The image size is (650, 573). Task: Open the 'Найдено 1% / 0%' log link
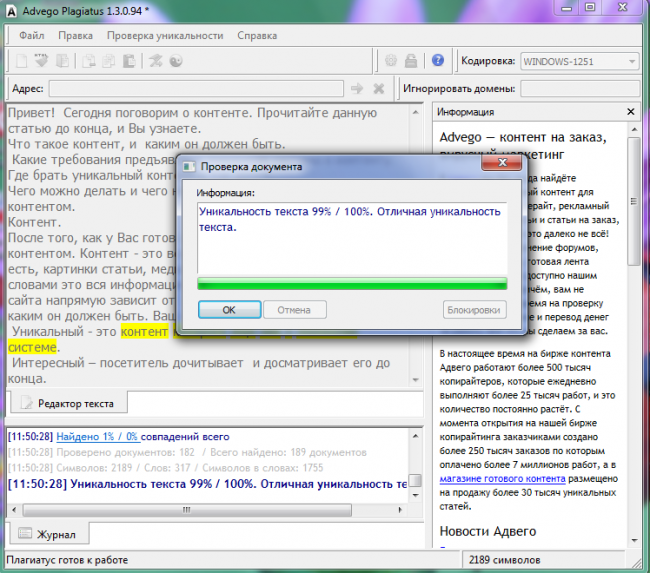(x=98, y=437)
